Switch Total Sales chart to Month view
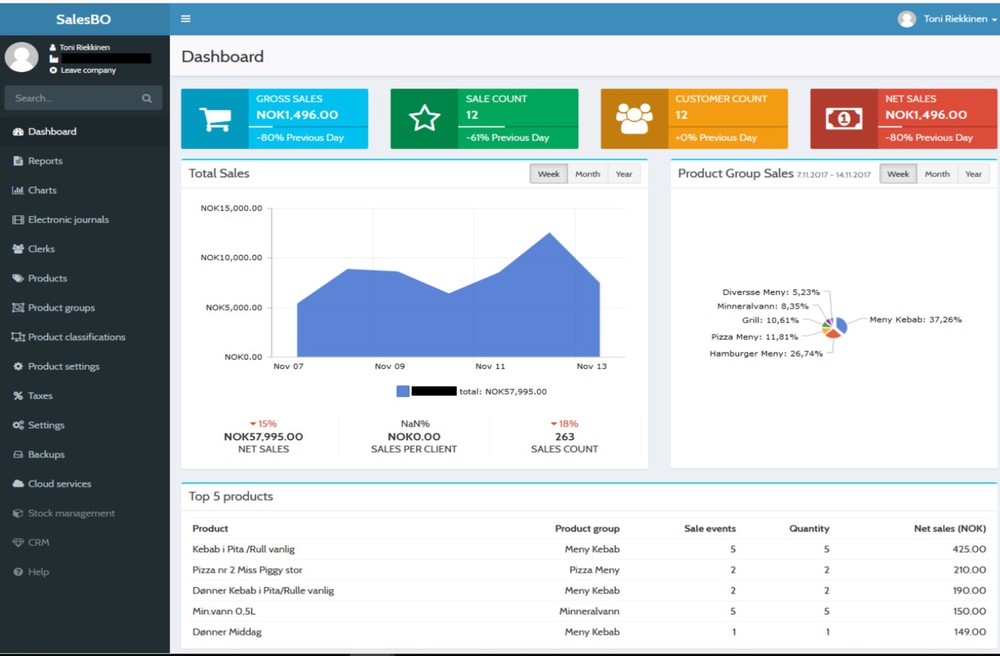 pyautogui.click(x=587, y=174)
